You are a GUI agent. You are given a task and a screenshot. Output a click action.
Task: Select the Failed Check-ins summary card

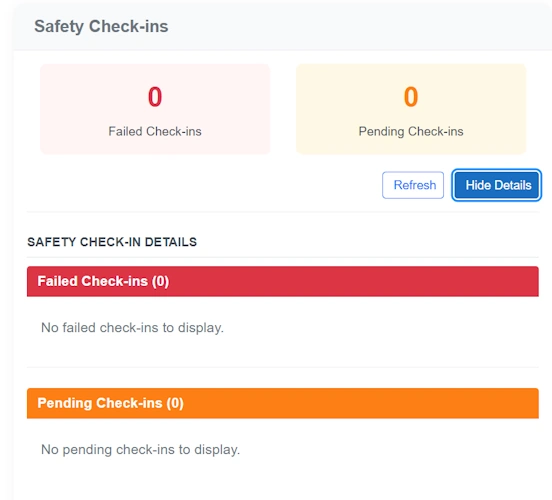click(x=155, y=109)
